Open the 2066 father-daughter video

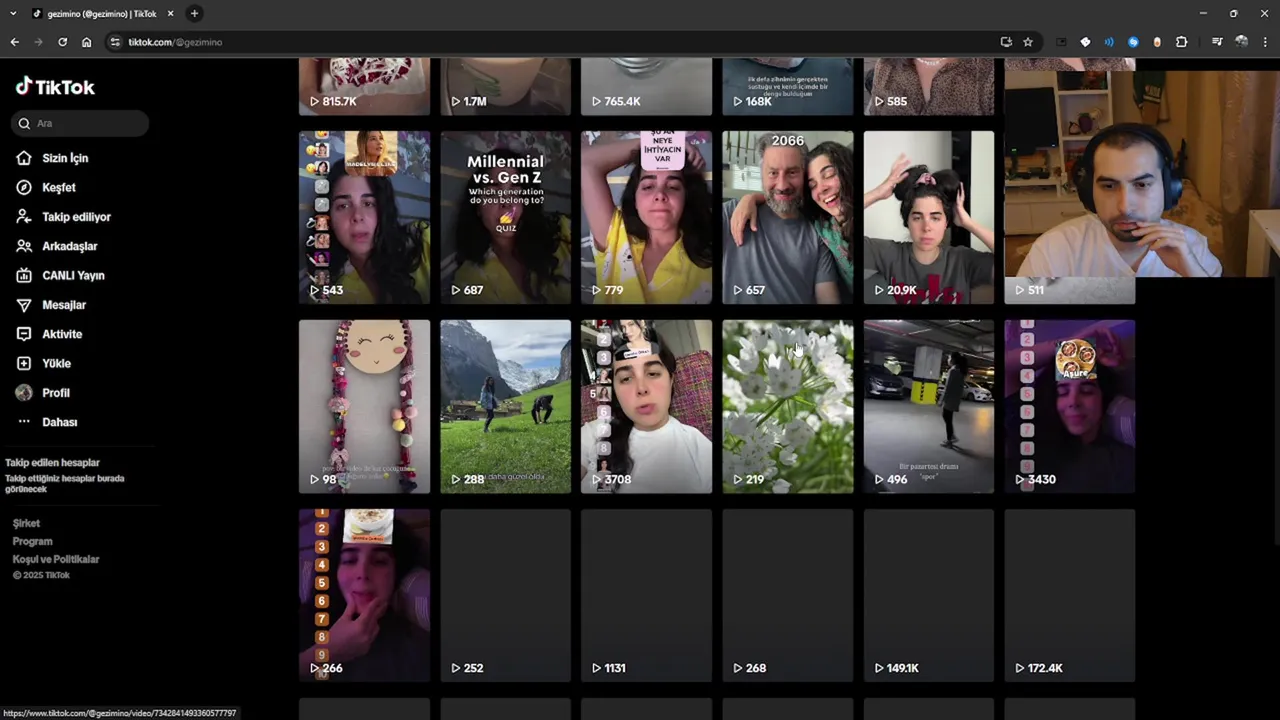click(788, 217)
